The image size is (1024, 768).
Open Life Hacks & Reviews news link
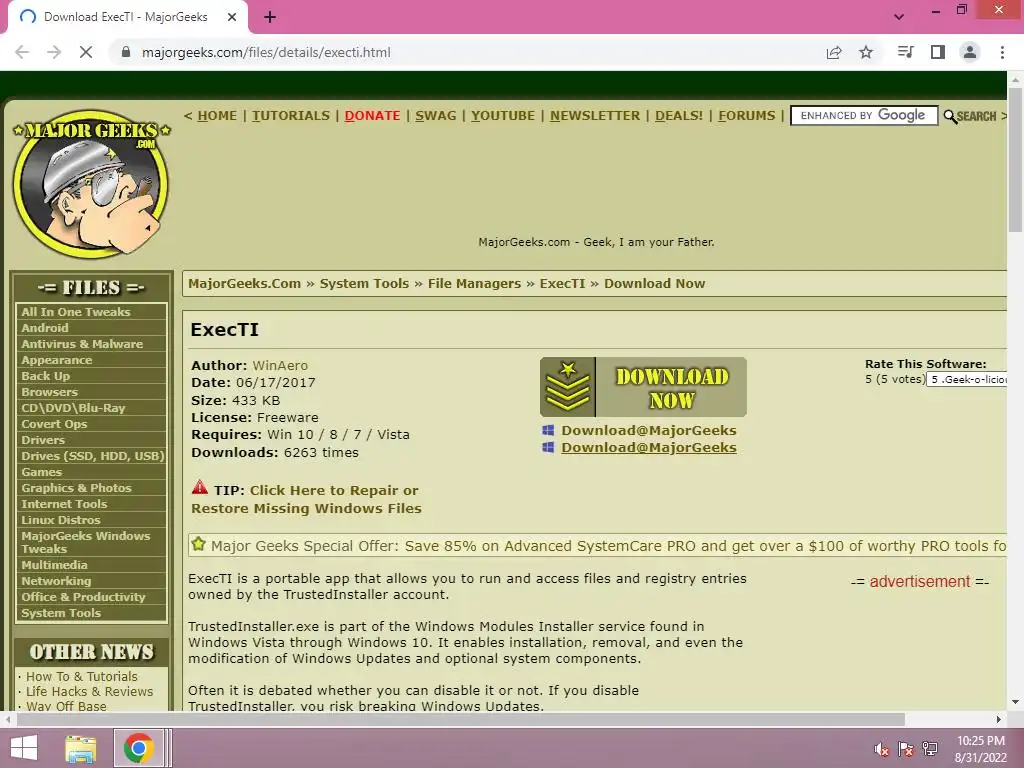[x=89, y=692]
